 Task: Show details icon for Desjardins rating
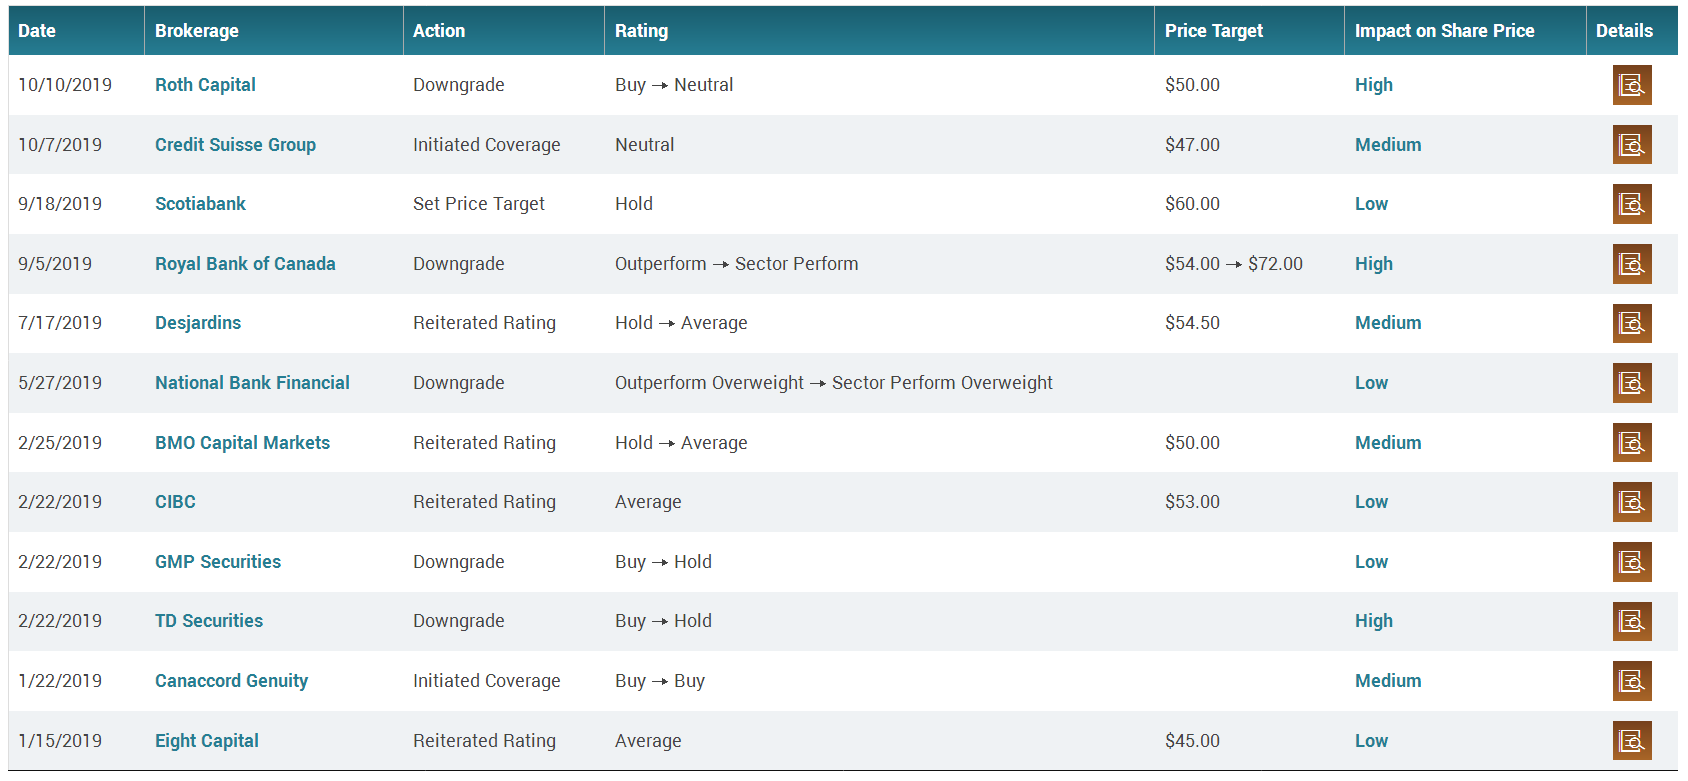coord(1631,323)
